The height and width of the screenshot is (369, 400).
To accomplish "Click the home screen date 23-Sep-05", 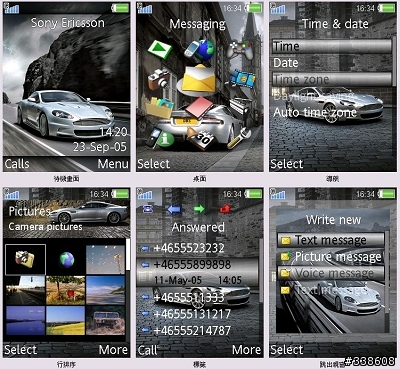I will tap(100, 147).
